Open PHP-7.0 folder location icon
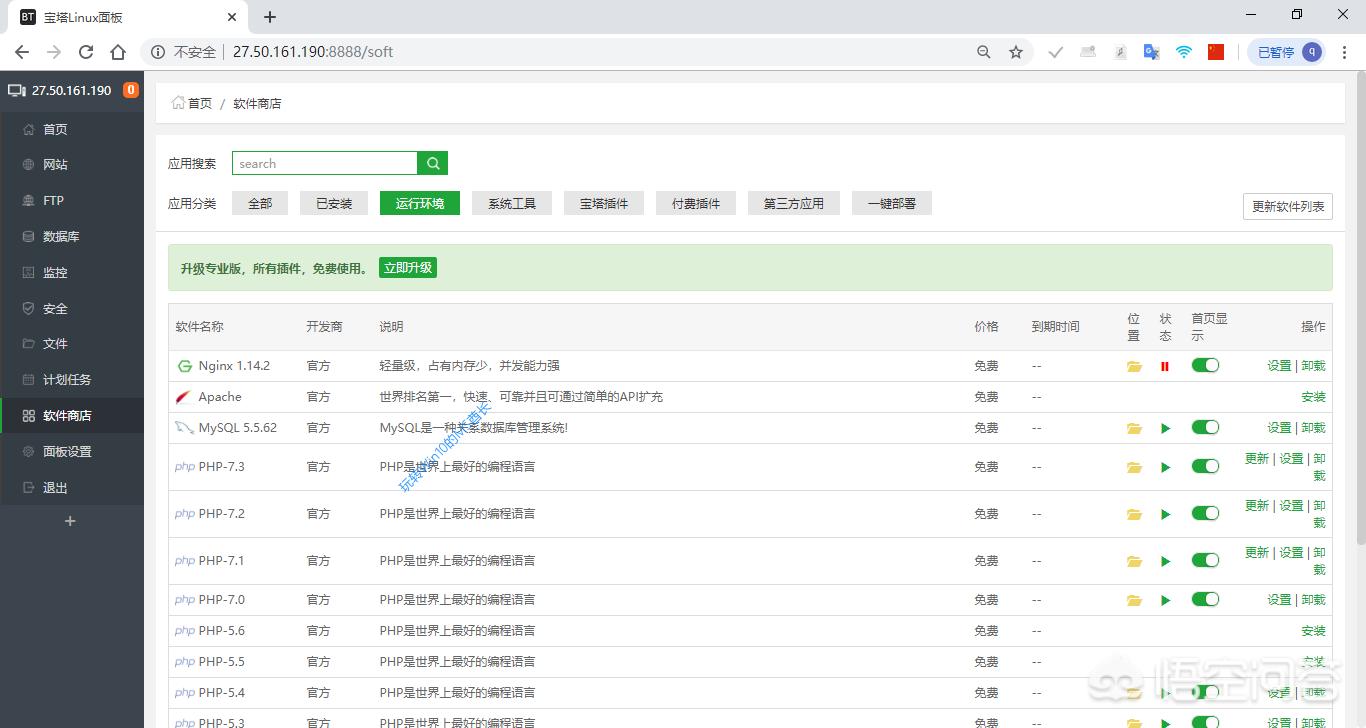This screenshot has width=1366, height=728. 1134,601
